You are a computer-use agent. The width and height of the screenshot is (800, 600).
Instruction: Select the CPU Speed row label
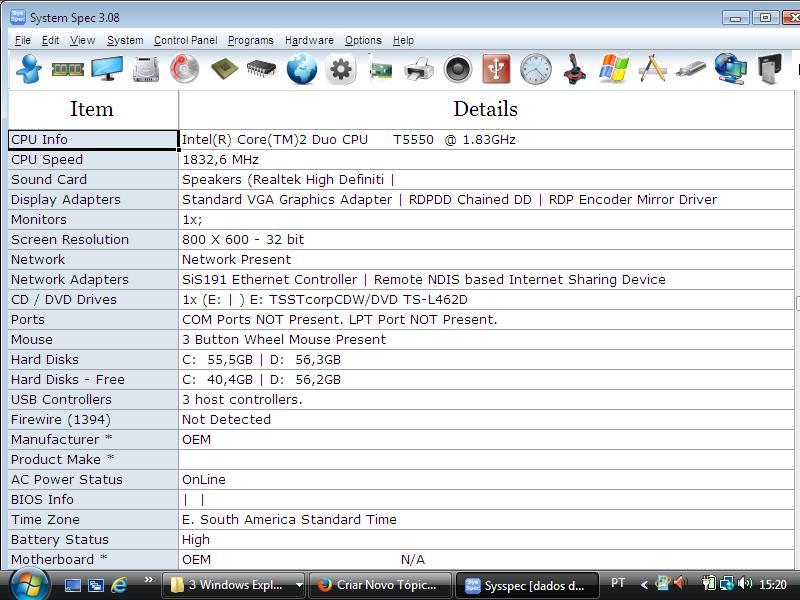(x=93, y=160)
